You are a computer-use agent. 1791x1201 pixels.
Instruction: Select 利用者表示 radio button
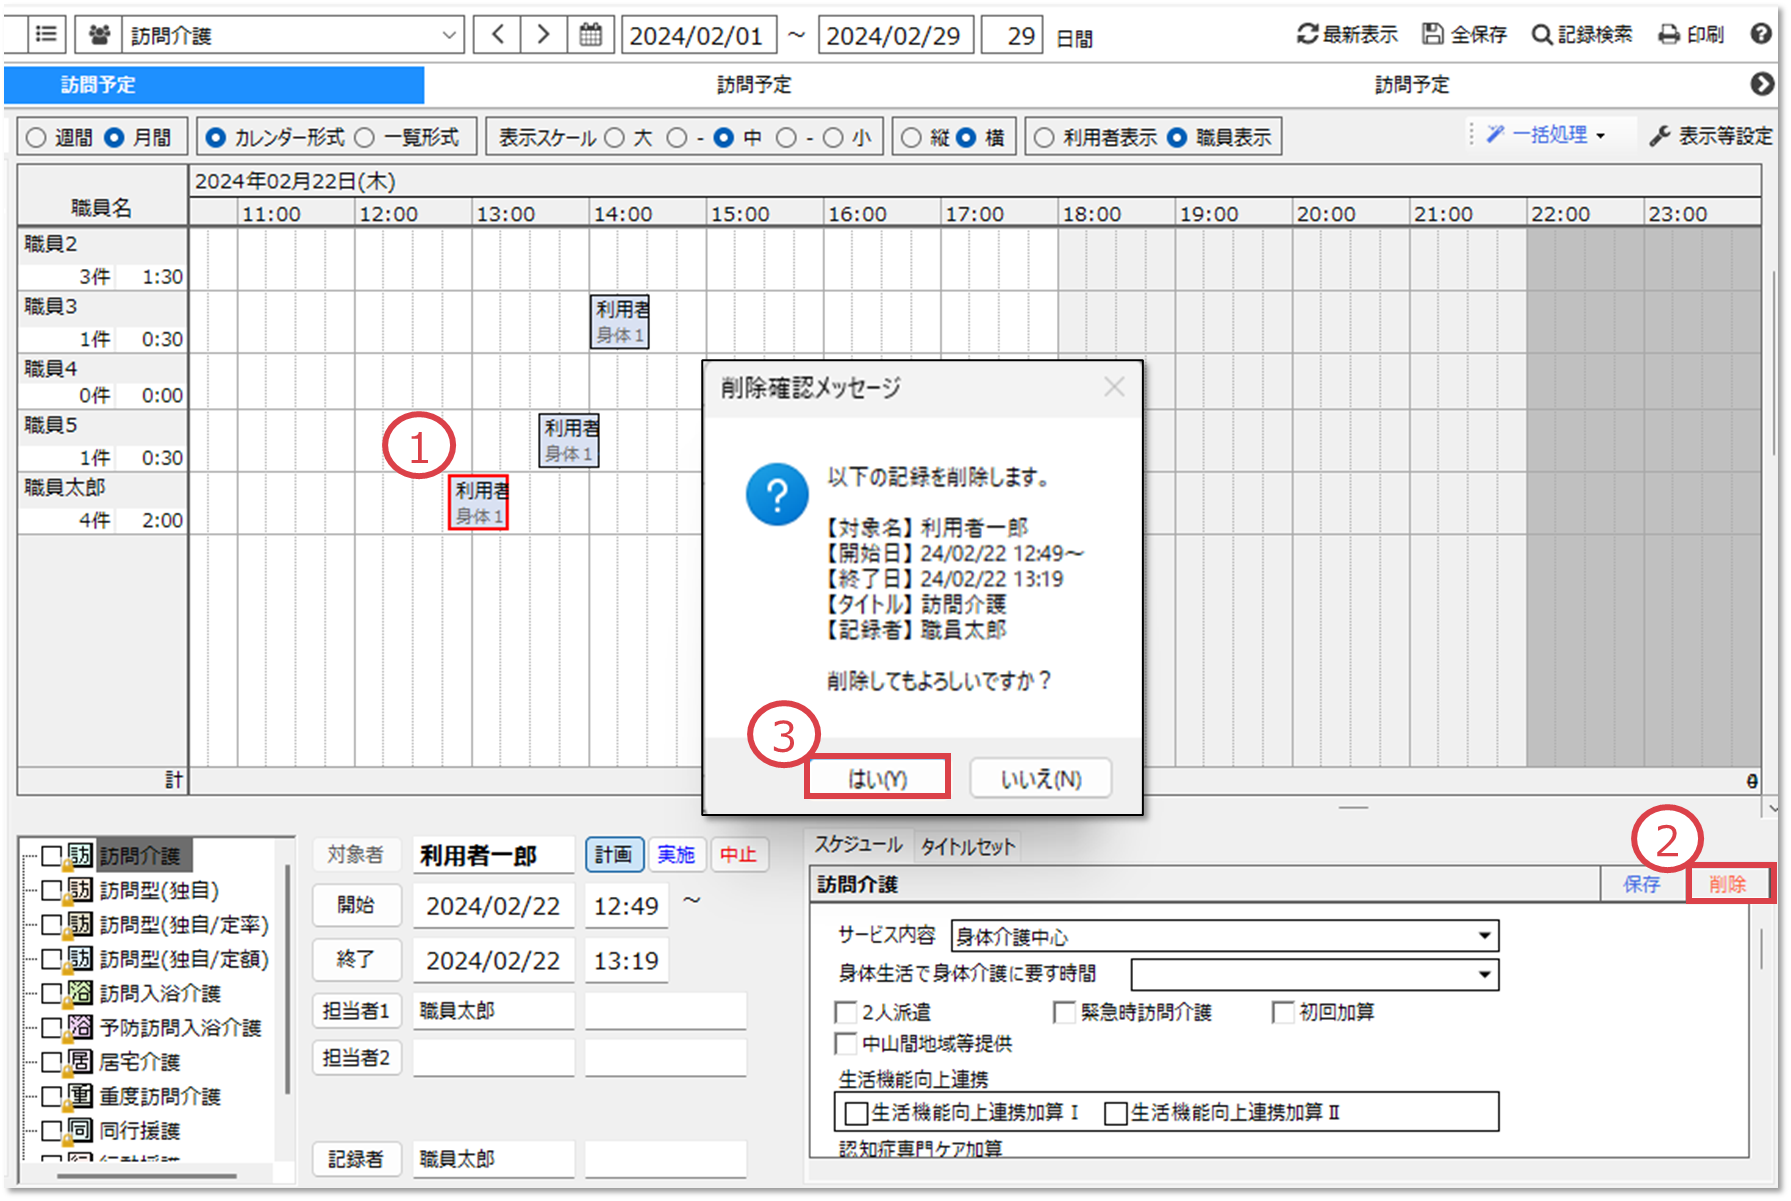tap(1044, 138)
